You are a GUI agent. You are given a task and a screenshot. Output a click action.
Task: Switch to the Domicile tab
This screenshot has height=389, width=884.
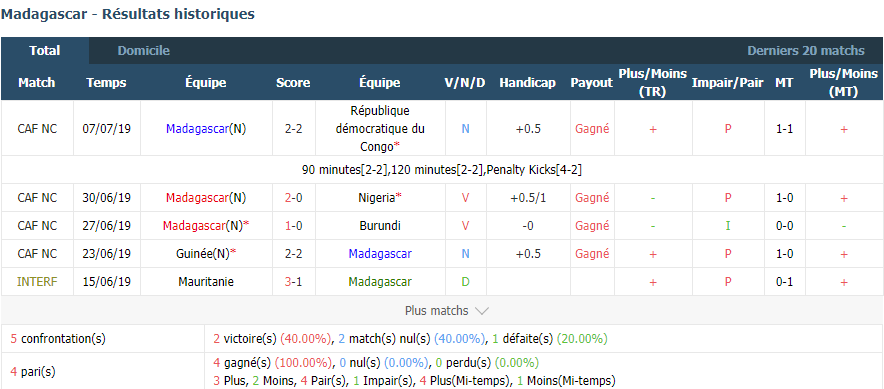pyautogui.click(x=143, y=51)
